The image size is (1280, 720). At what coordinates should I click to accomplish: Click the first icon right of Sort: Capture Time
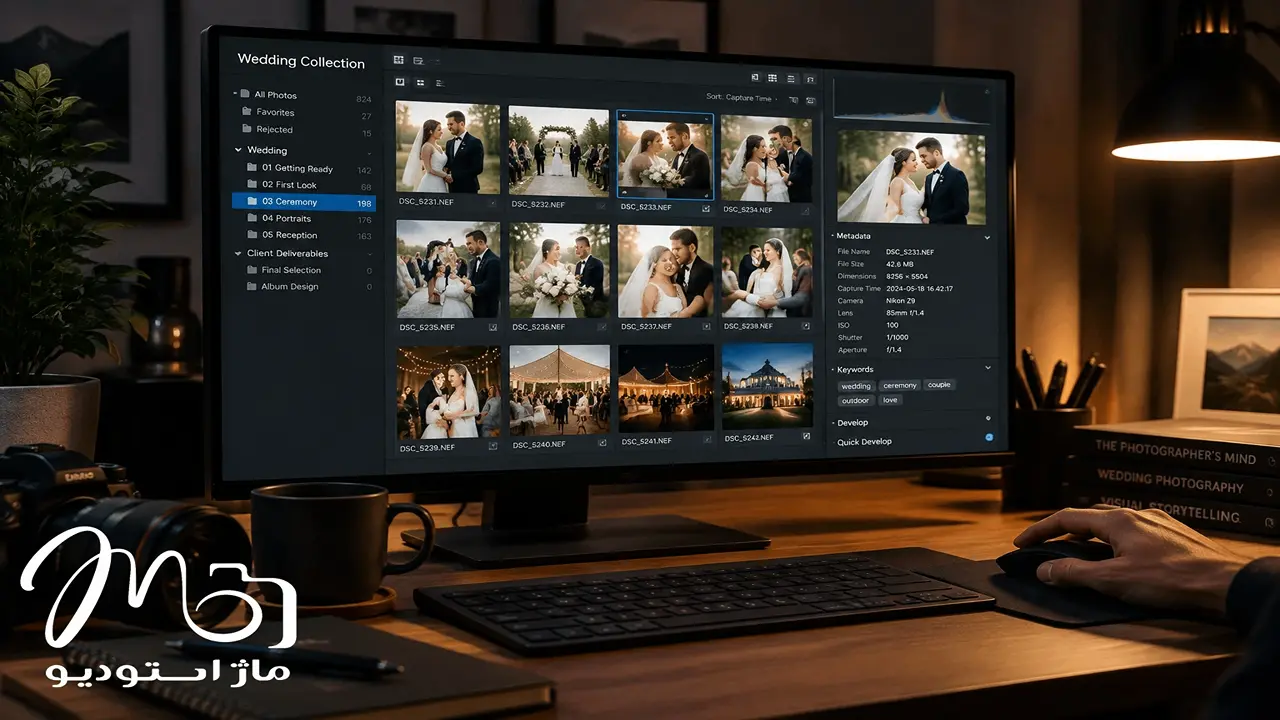pyautogui.click(x=793, y=100)
